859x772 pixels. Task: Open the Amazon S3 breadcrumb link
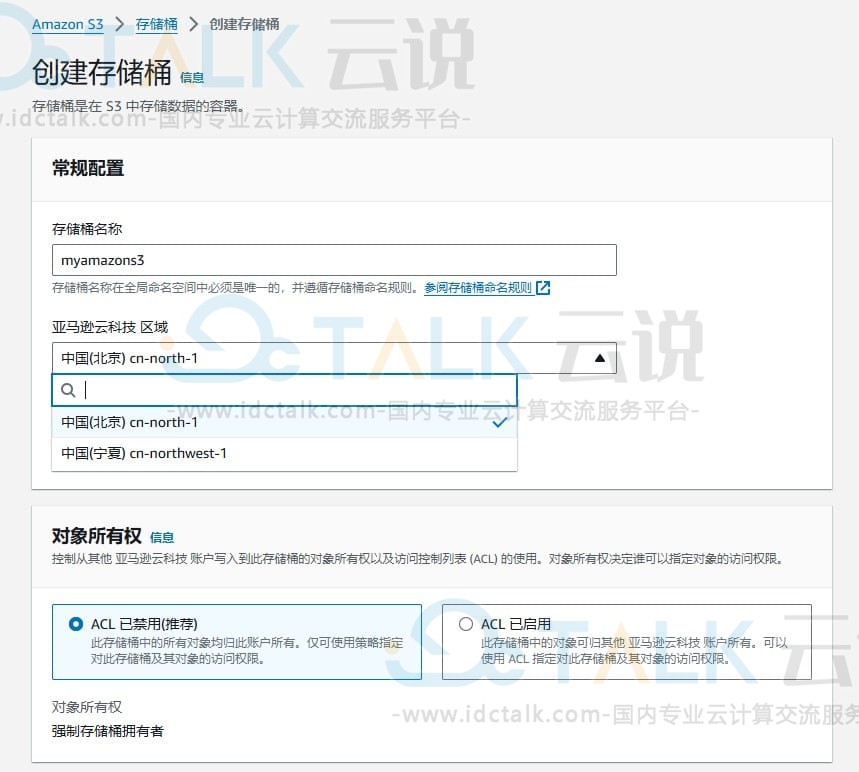click(67, 25)
